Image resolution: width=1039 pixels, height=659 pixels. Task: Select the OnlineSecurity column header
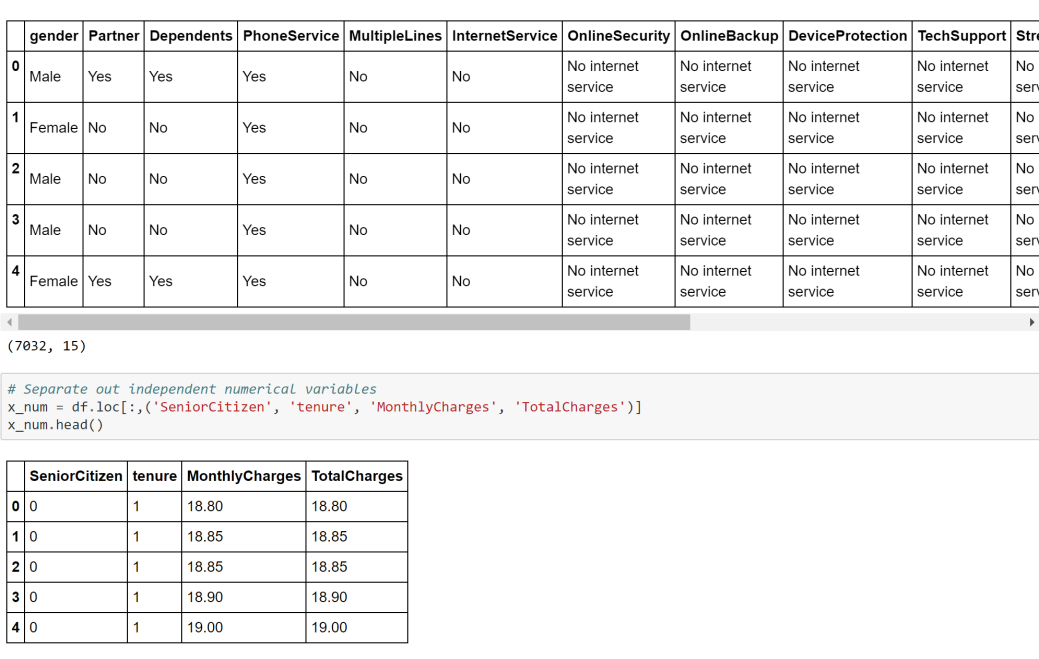(x=619, y=36)
